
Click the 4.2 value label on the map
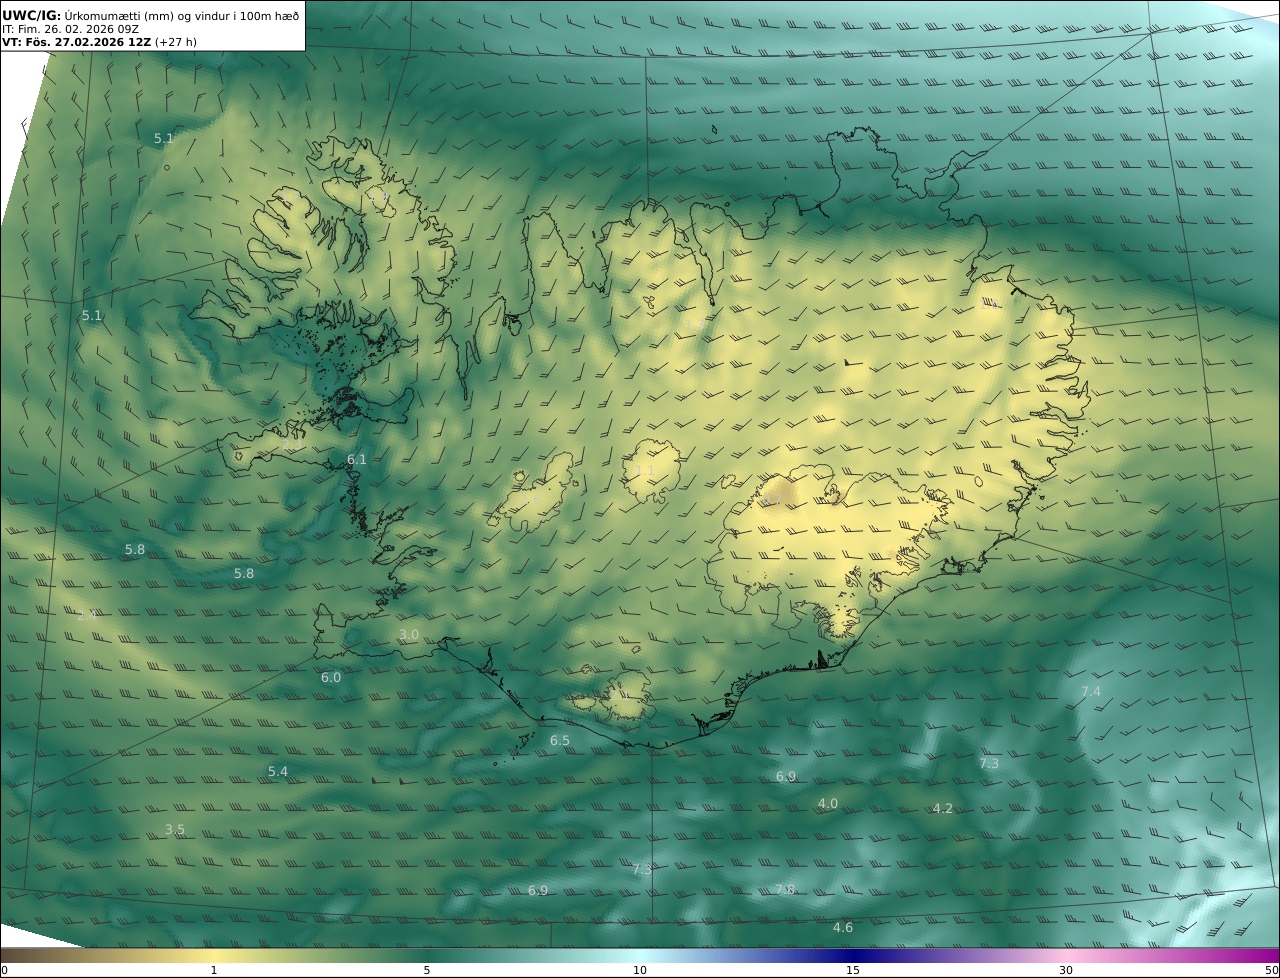(943, 809)
